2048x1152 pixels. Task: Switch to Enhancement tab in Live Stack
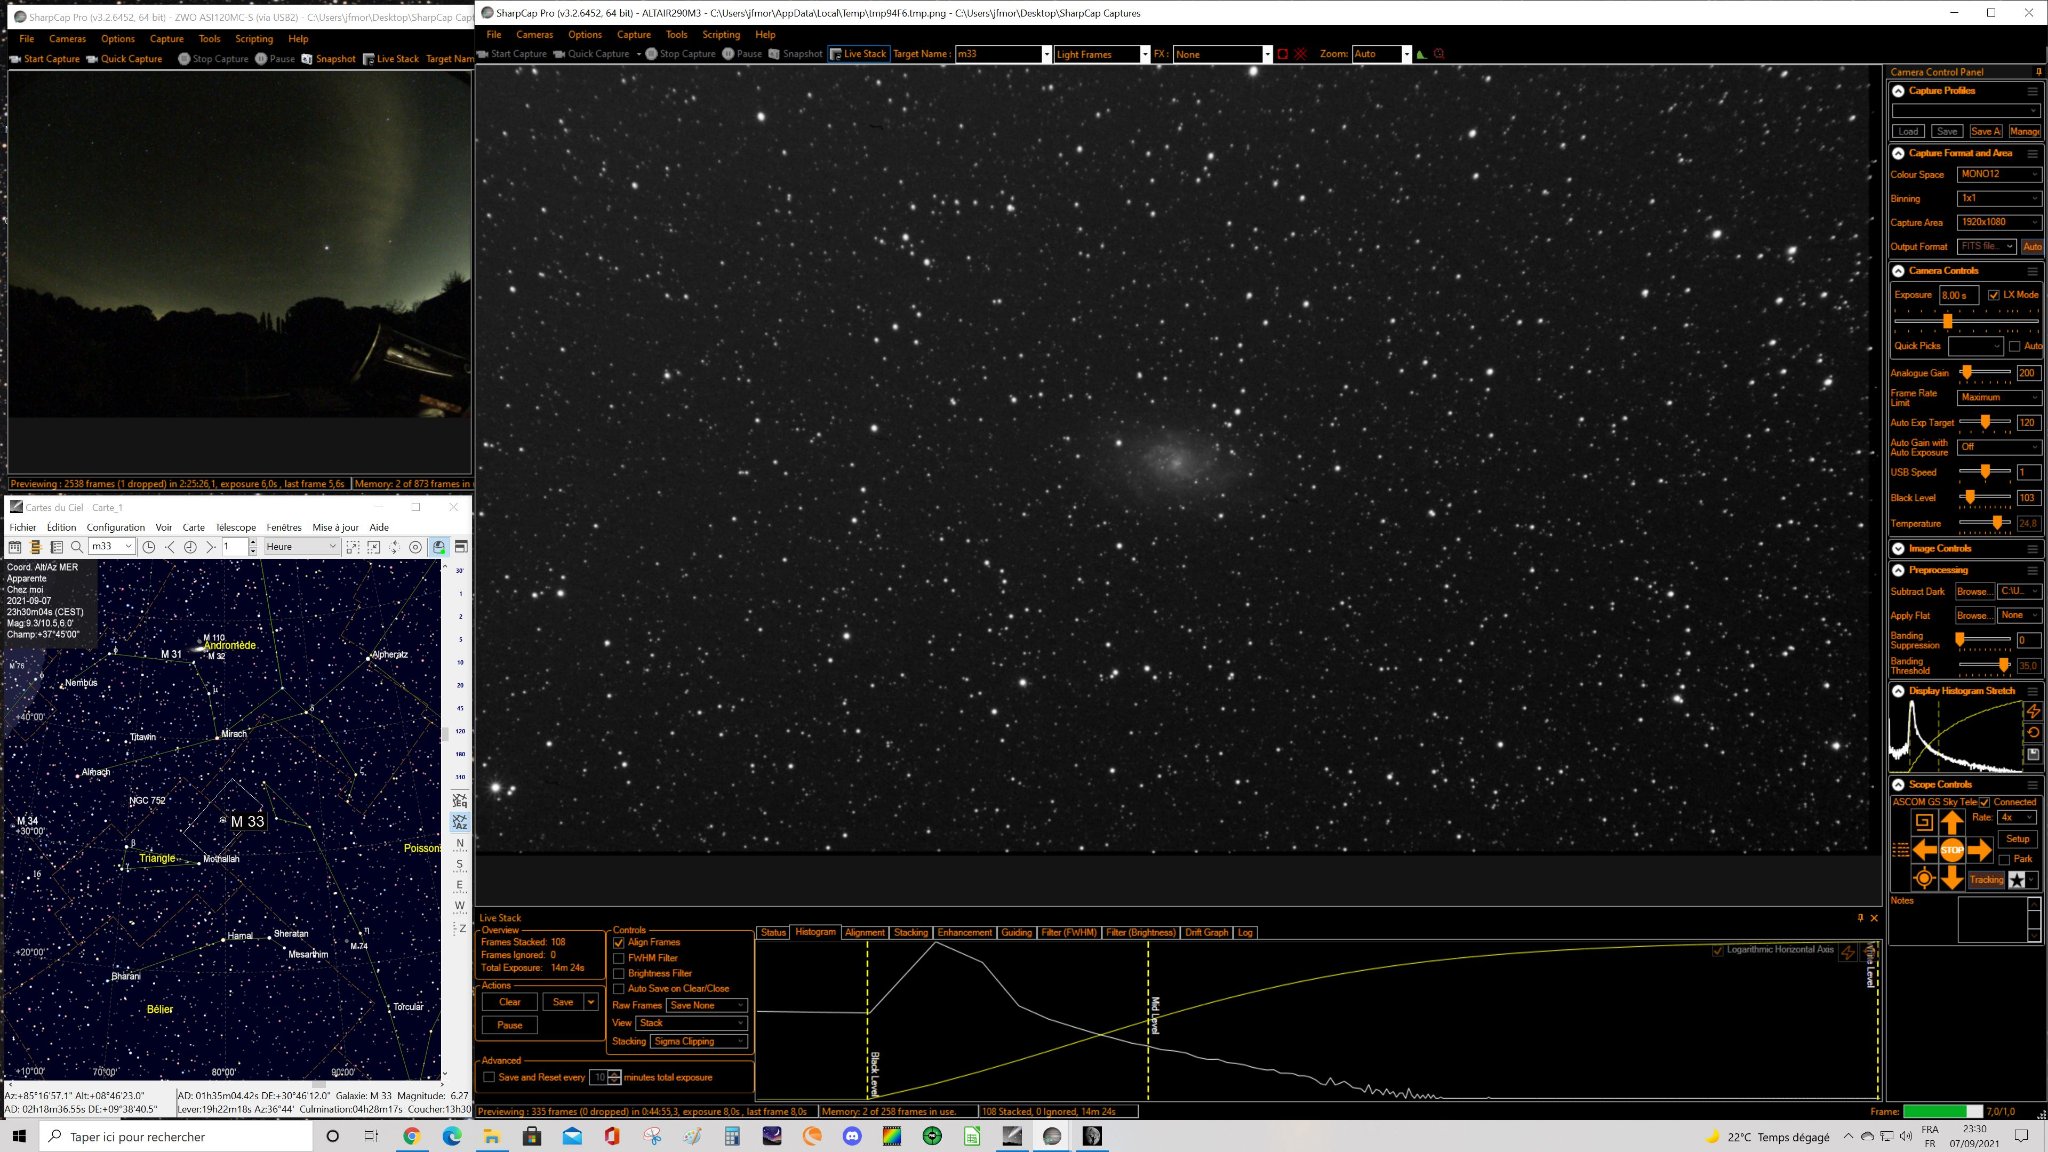tap(964, 932)
